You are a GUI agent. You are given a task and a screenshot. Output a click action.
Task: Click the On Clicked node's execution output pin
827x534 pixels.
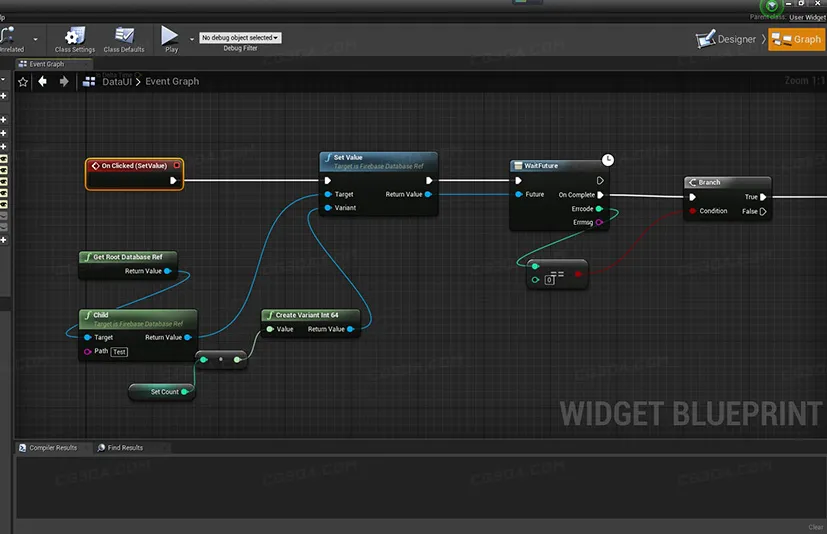tap(173, 180)
